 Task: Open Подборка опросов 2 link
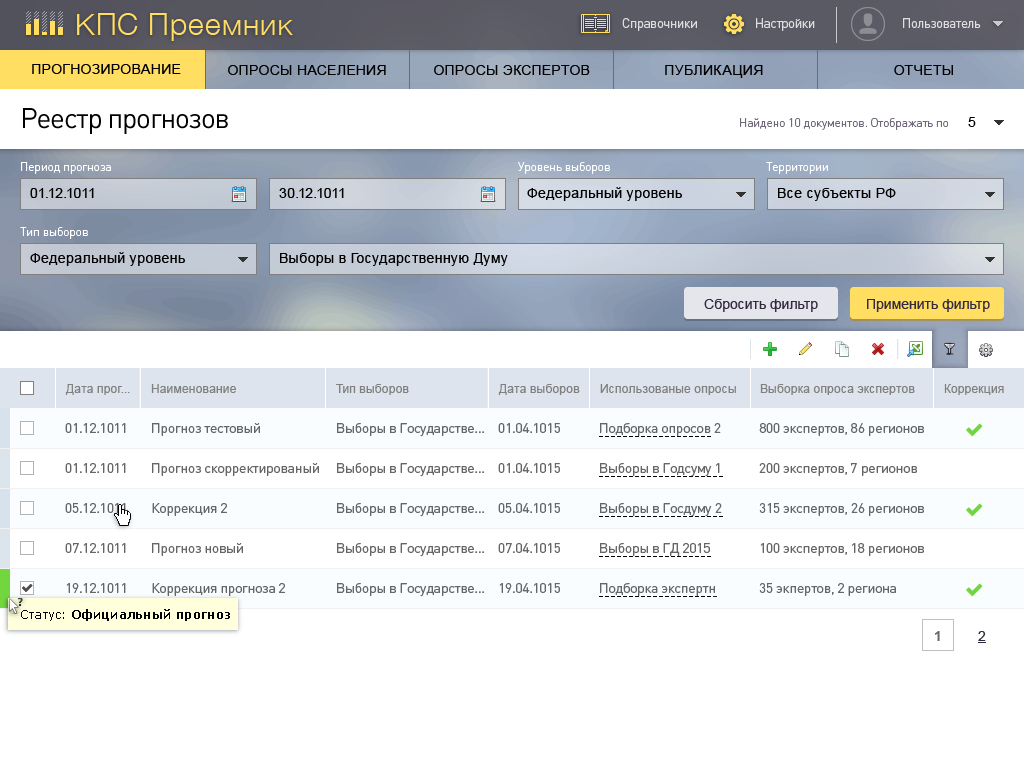(x=660, y=429)
